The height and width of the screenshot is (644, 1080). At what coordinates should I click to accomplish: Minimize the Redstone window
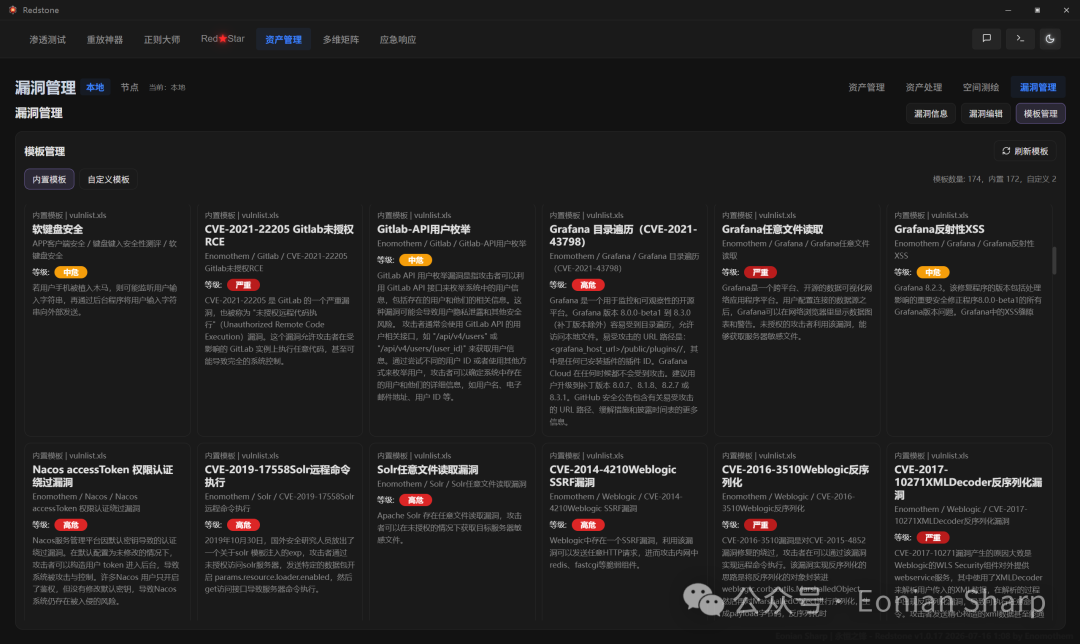(1008, 10)
